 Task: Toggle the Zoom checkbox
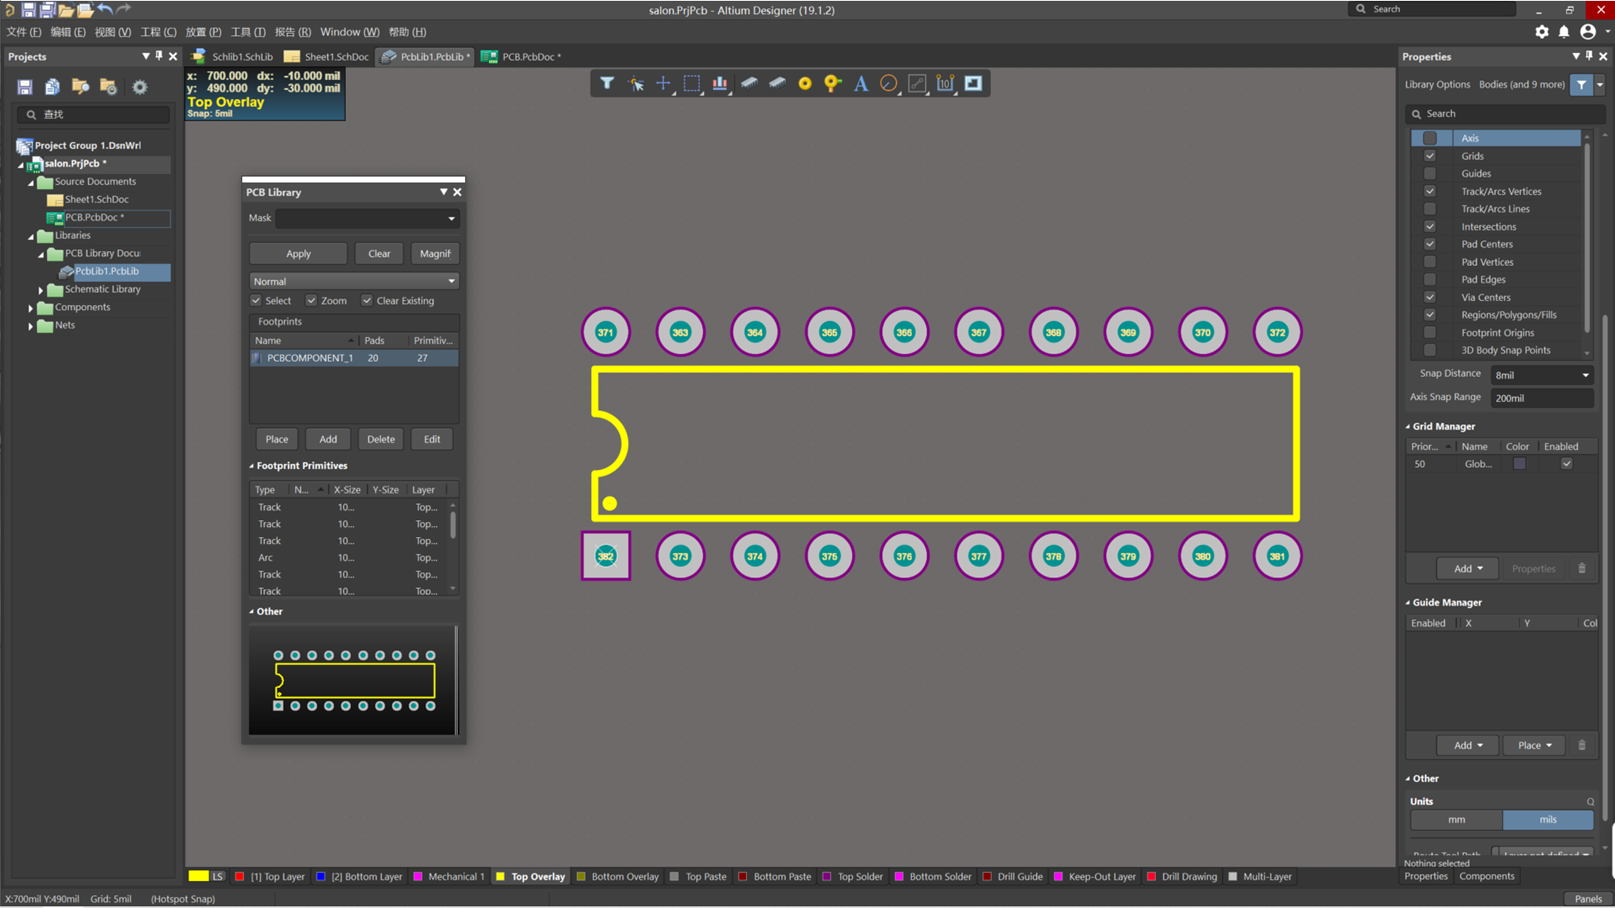coord(312,300)
